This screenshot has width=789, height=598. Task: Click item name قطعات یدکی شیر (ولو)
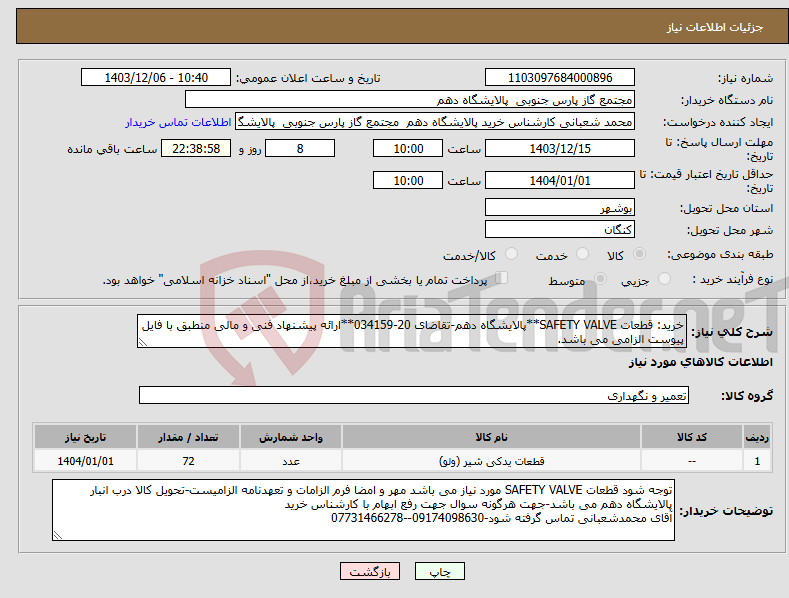click(x=491, y=461)
